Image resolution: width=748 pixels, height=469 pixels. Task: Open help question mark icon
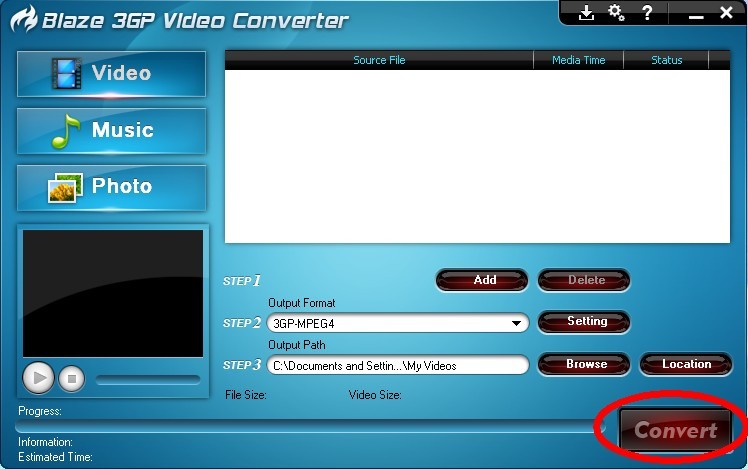(647, 12)
